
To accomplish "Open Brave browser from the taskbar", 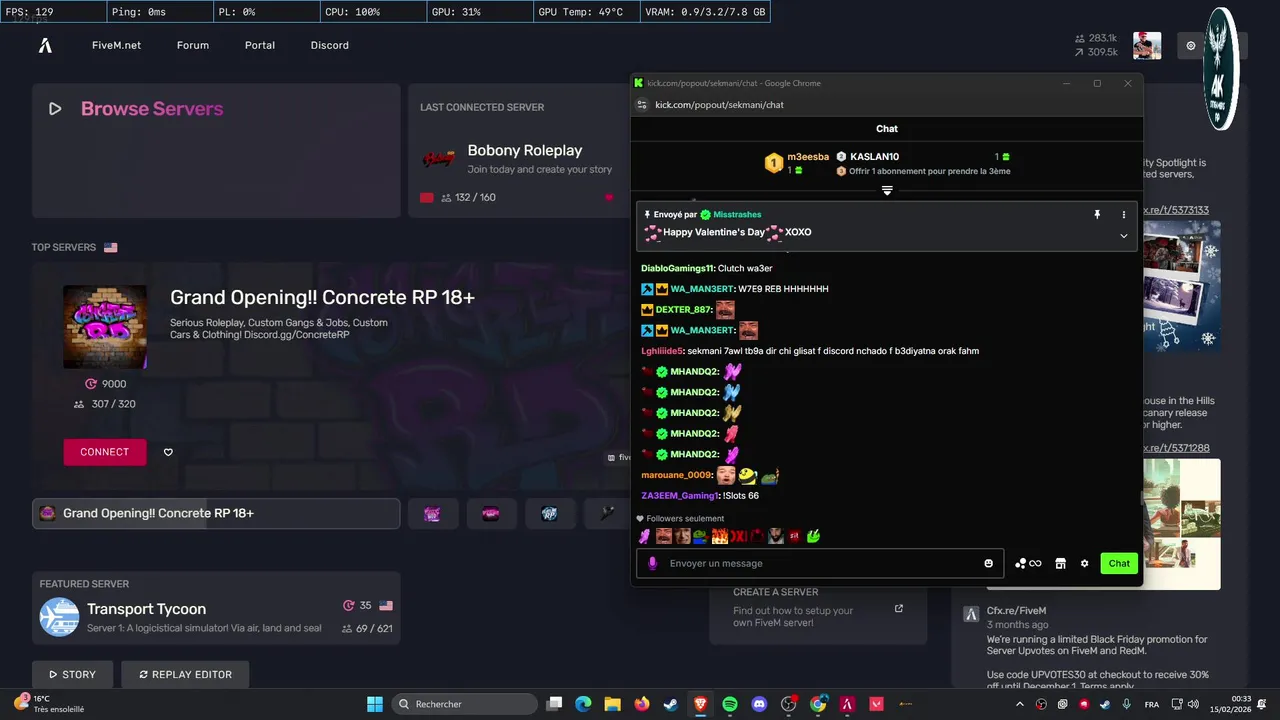I will [x=700, y=704].
